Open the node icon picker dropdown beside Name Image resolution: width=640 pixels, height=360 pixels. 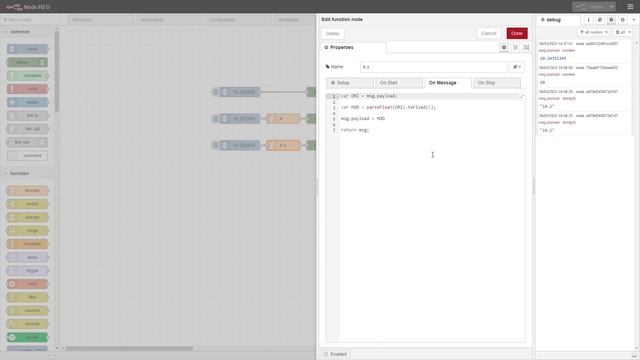517,67
